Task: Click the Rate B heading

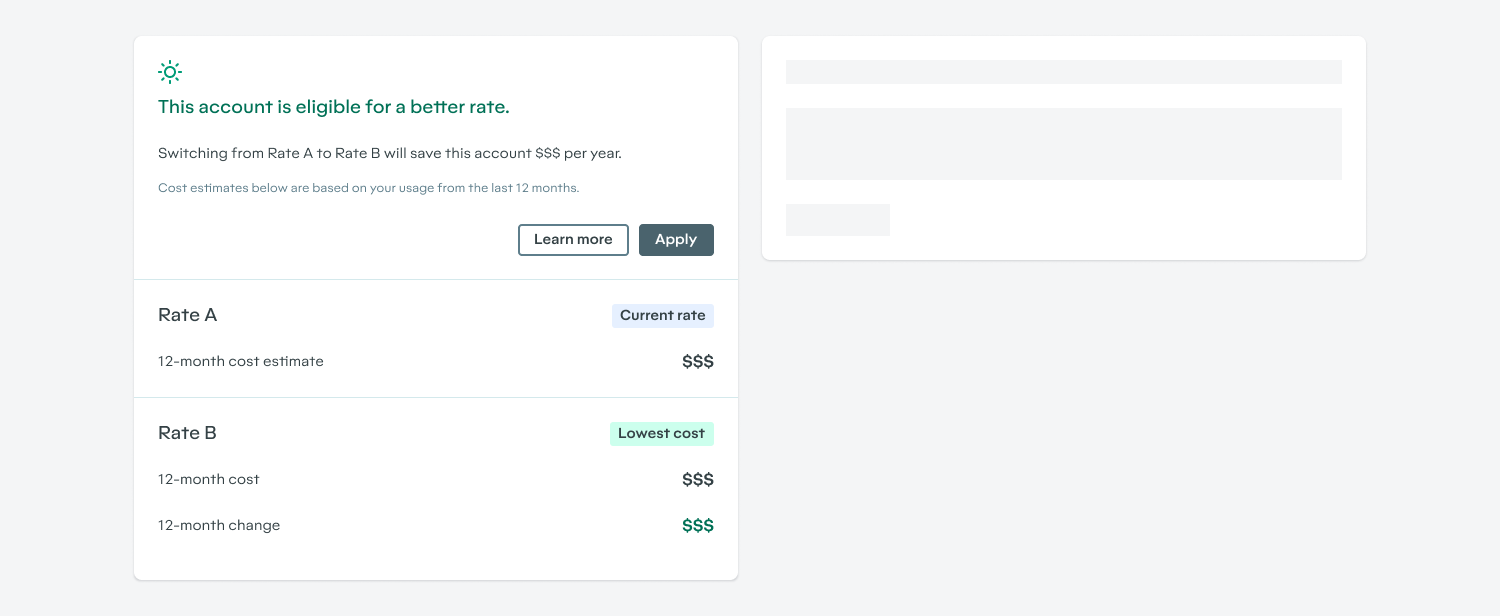Action: click(x=188, y=433)
